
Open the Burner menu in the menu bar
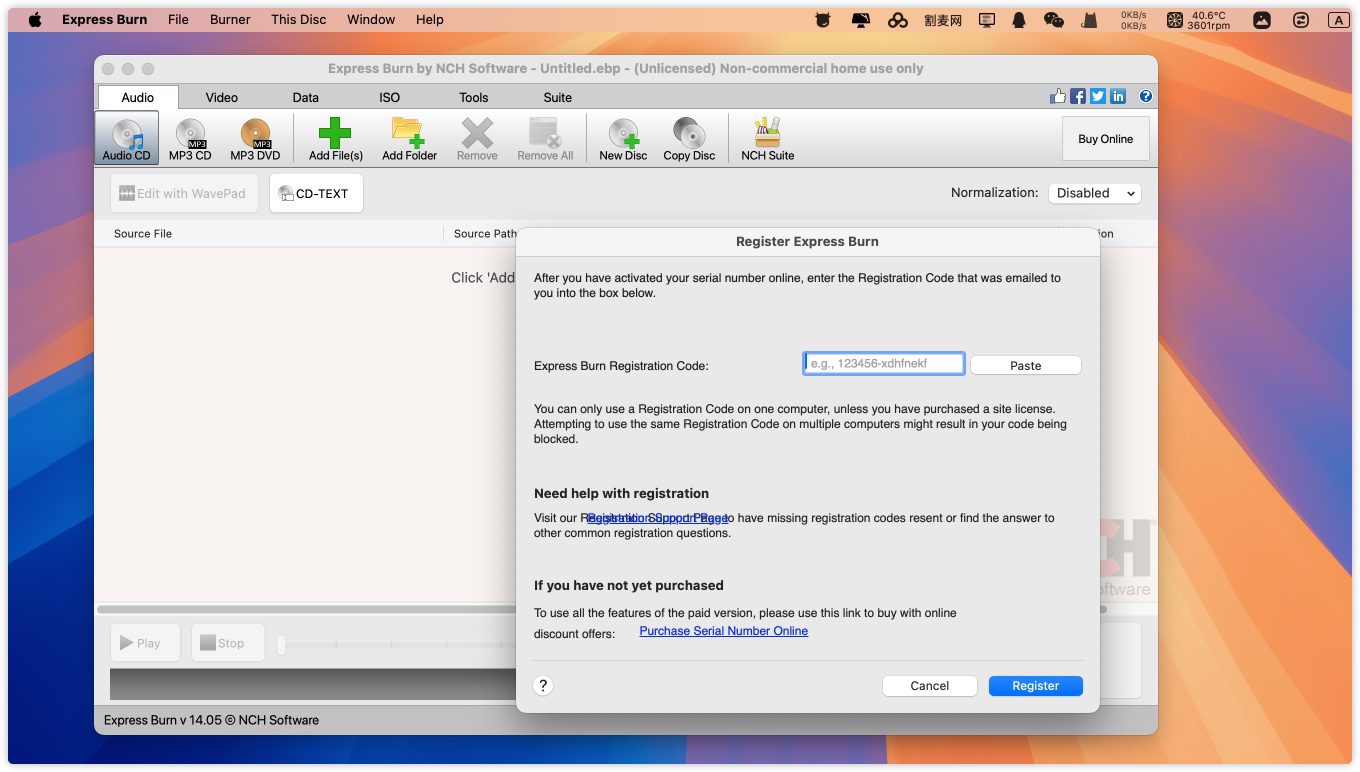coord(230,20)
